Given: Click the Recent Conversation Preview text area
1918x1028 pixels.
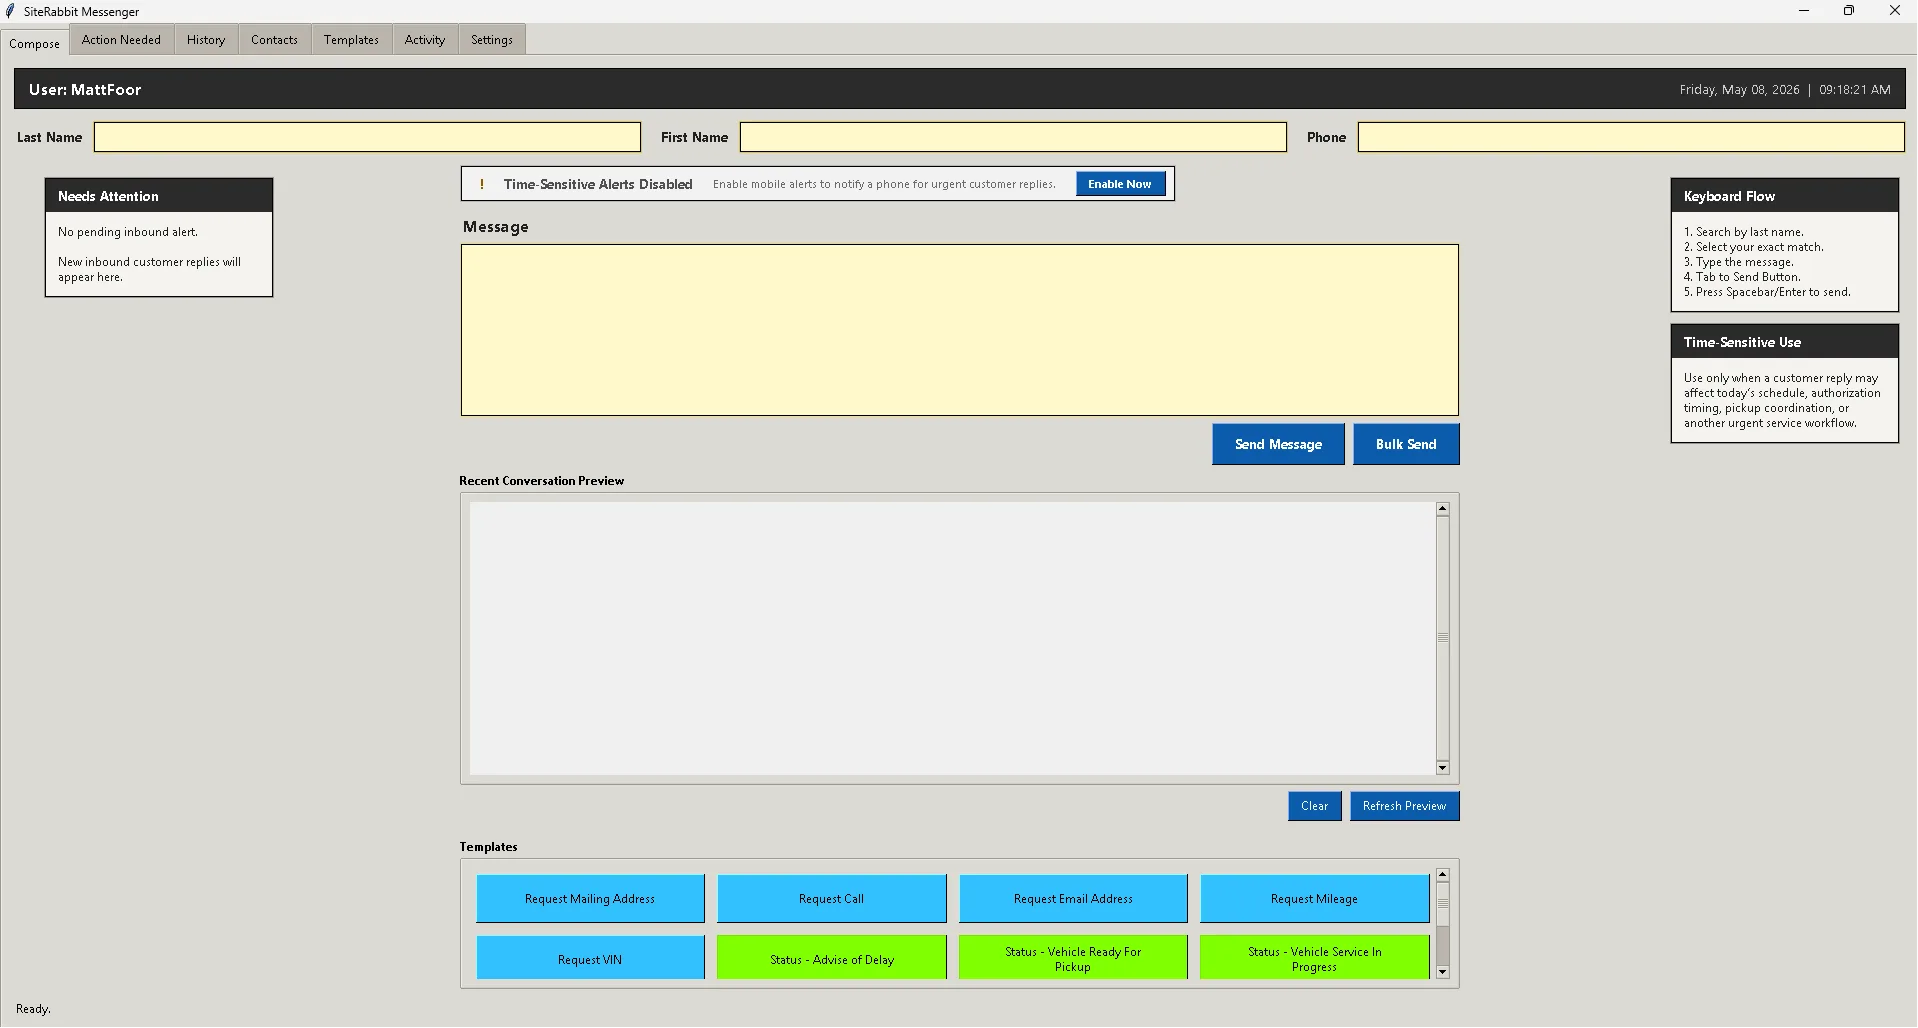Looking at the screenshot, I should [953, 638].
